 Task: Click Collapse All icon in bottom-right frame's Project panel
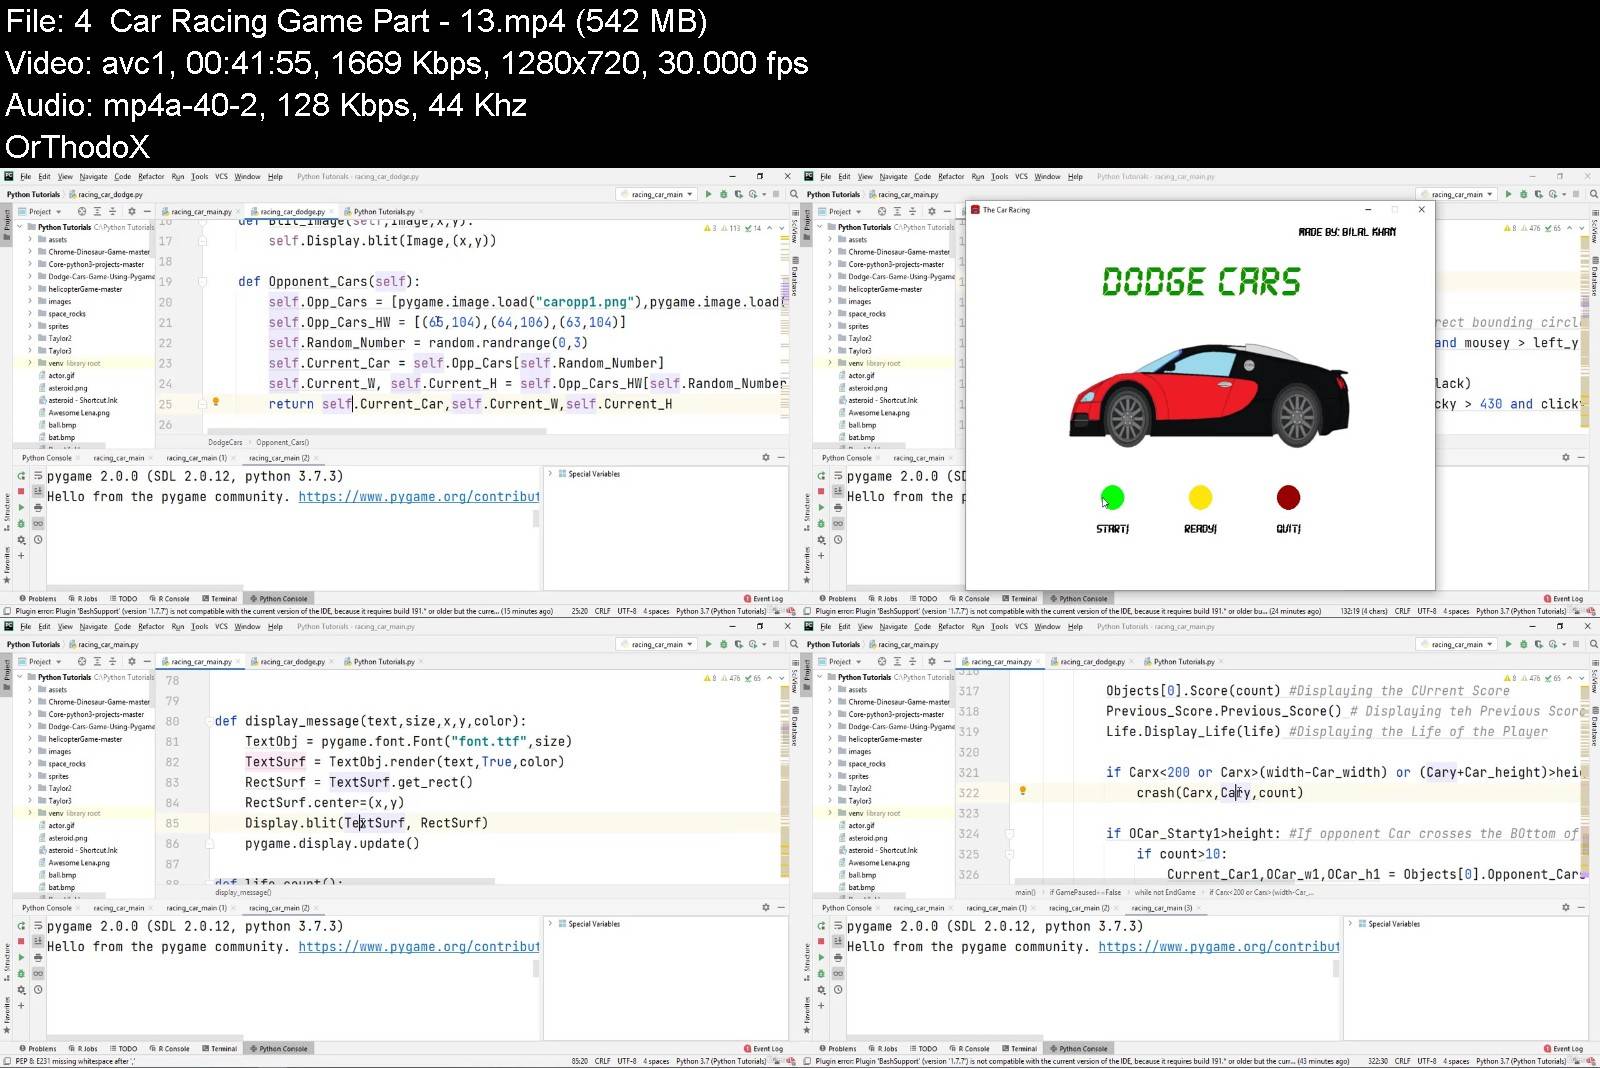coord(913,661)
